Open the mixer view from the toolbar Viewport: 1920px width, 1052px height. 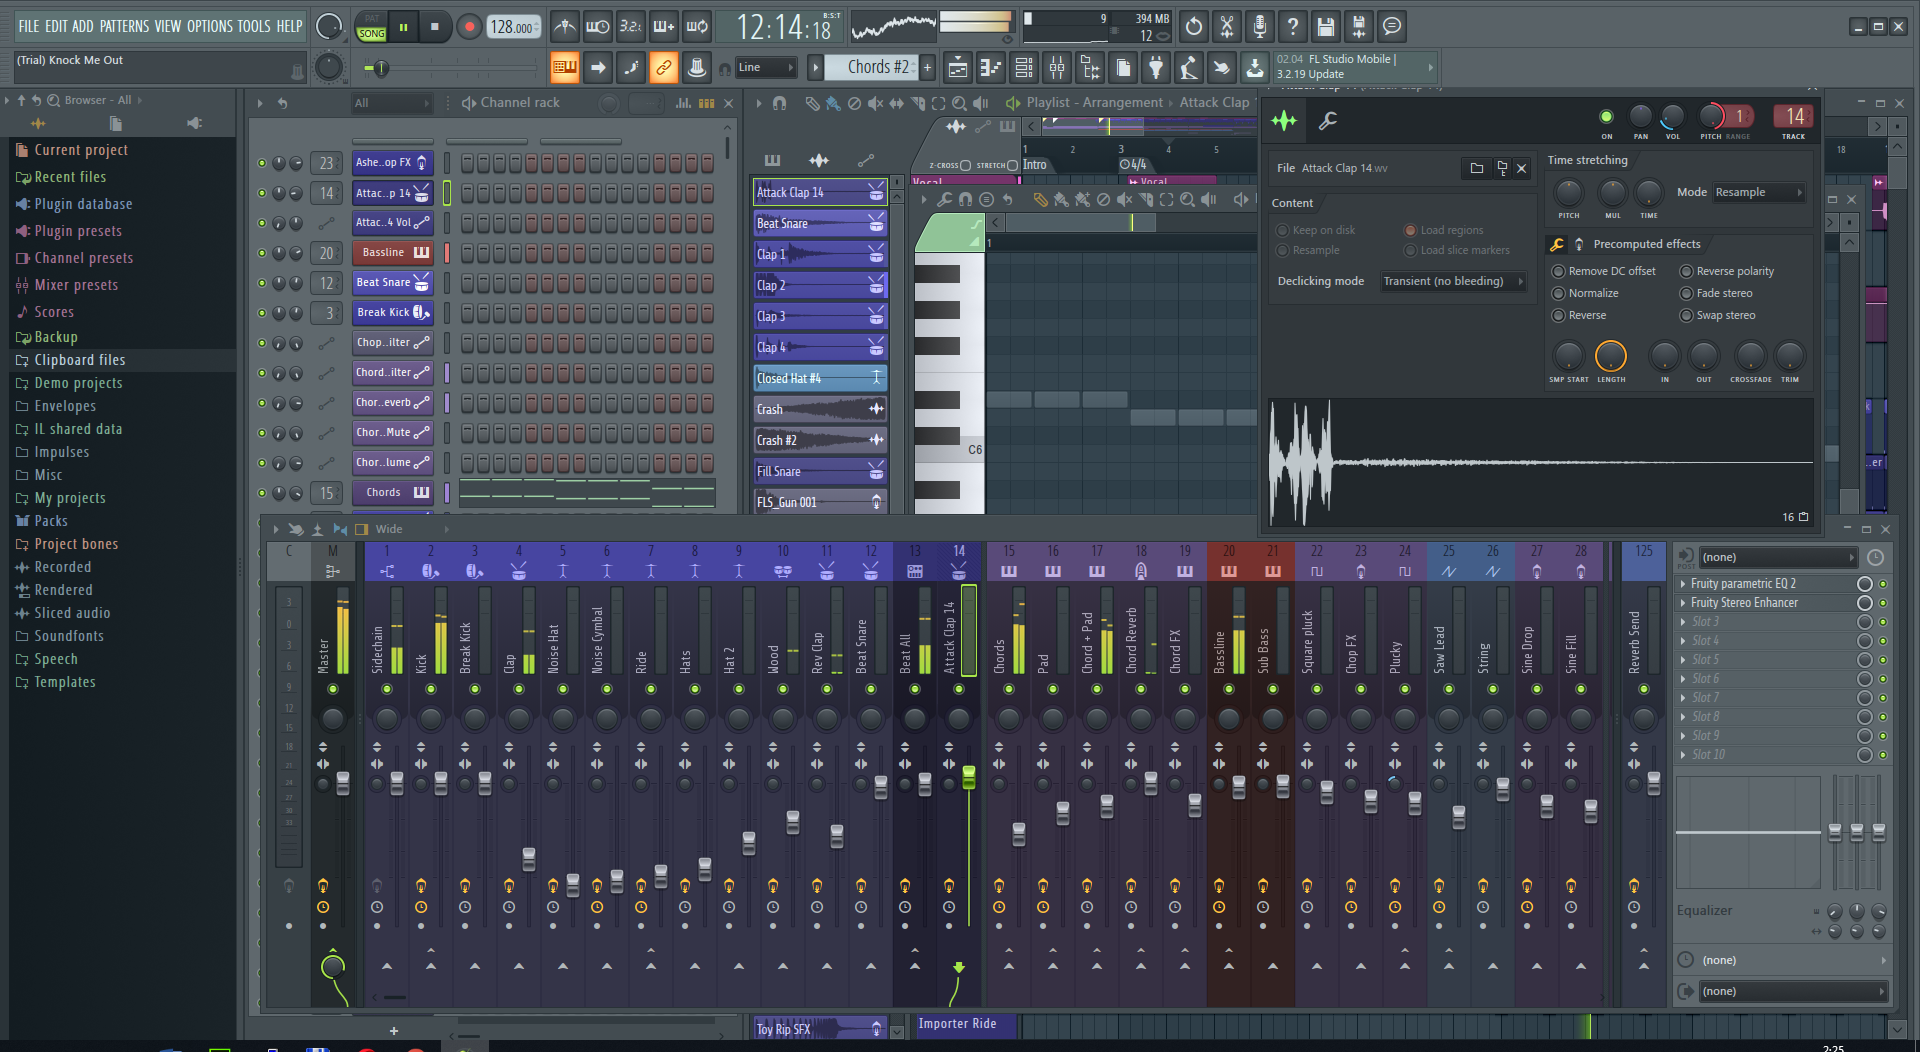(1056, 68)
